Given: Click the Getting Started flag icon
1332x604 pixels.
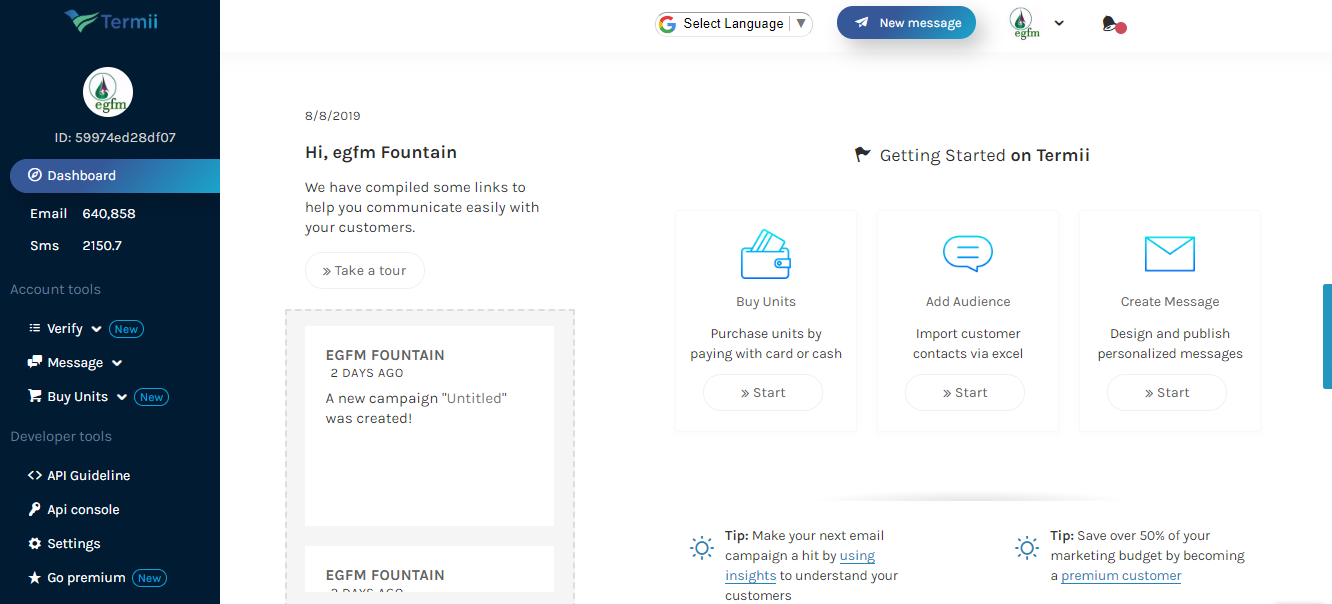Looking at the screenshot, I should pyautogui.click(x=863, y=155).
